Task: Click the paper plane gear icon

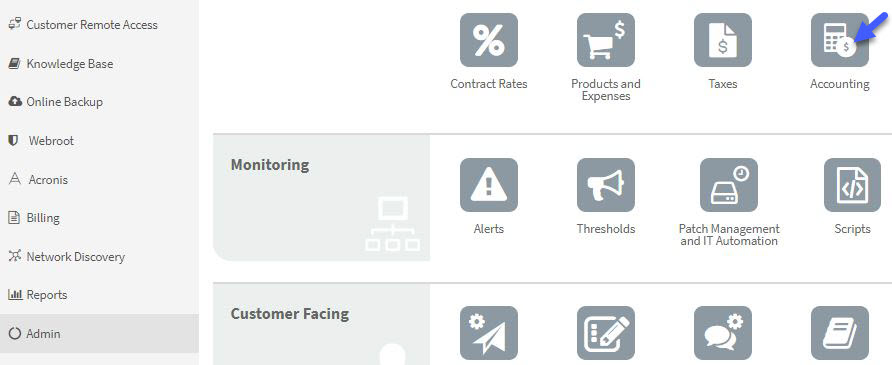Action: pos(489,334)
